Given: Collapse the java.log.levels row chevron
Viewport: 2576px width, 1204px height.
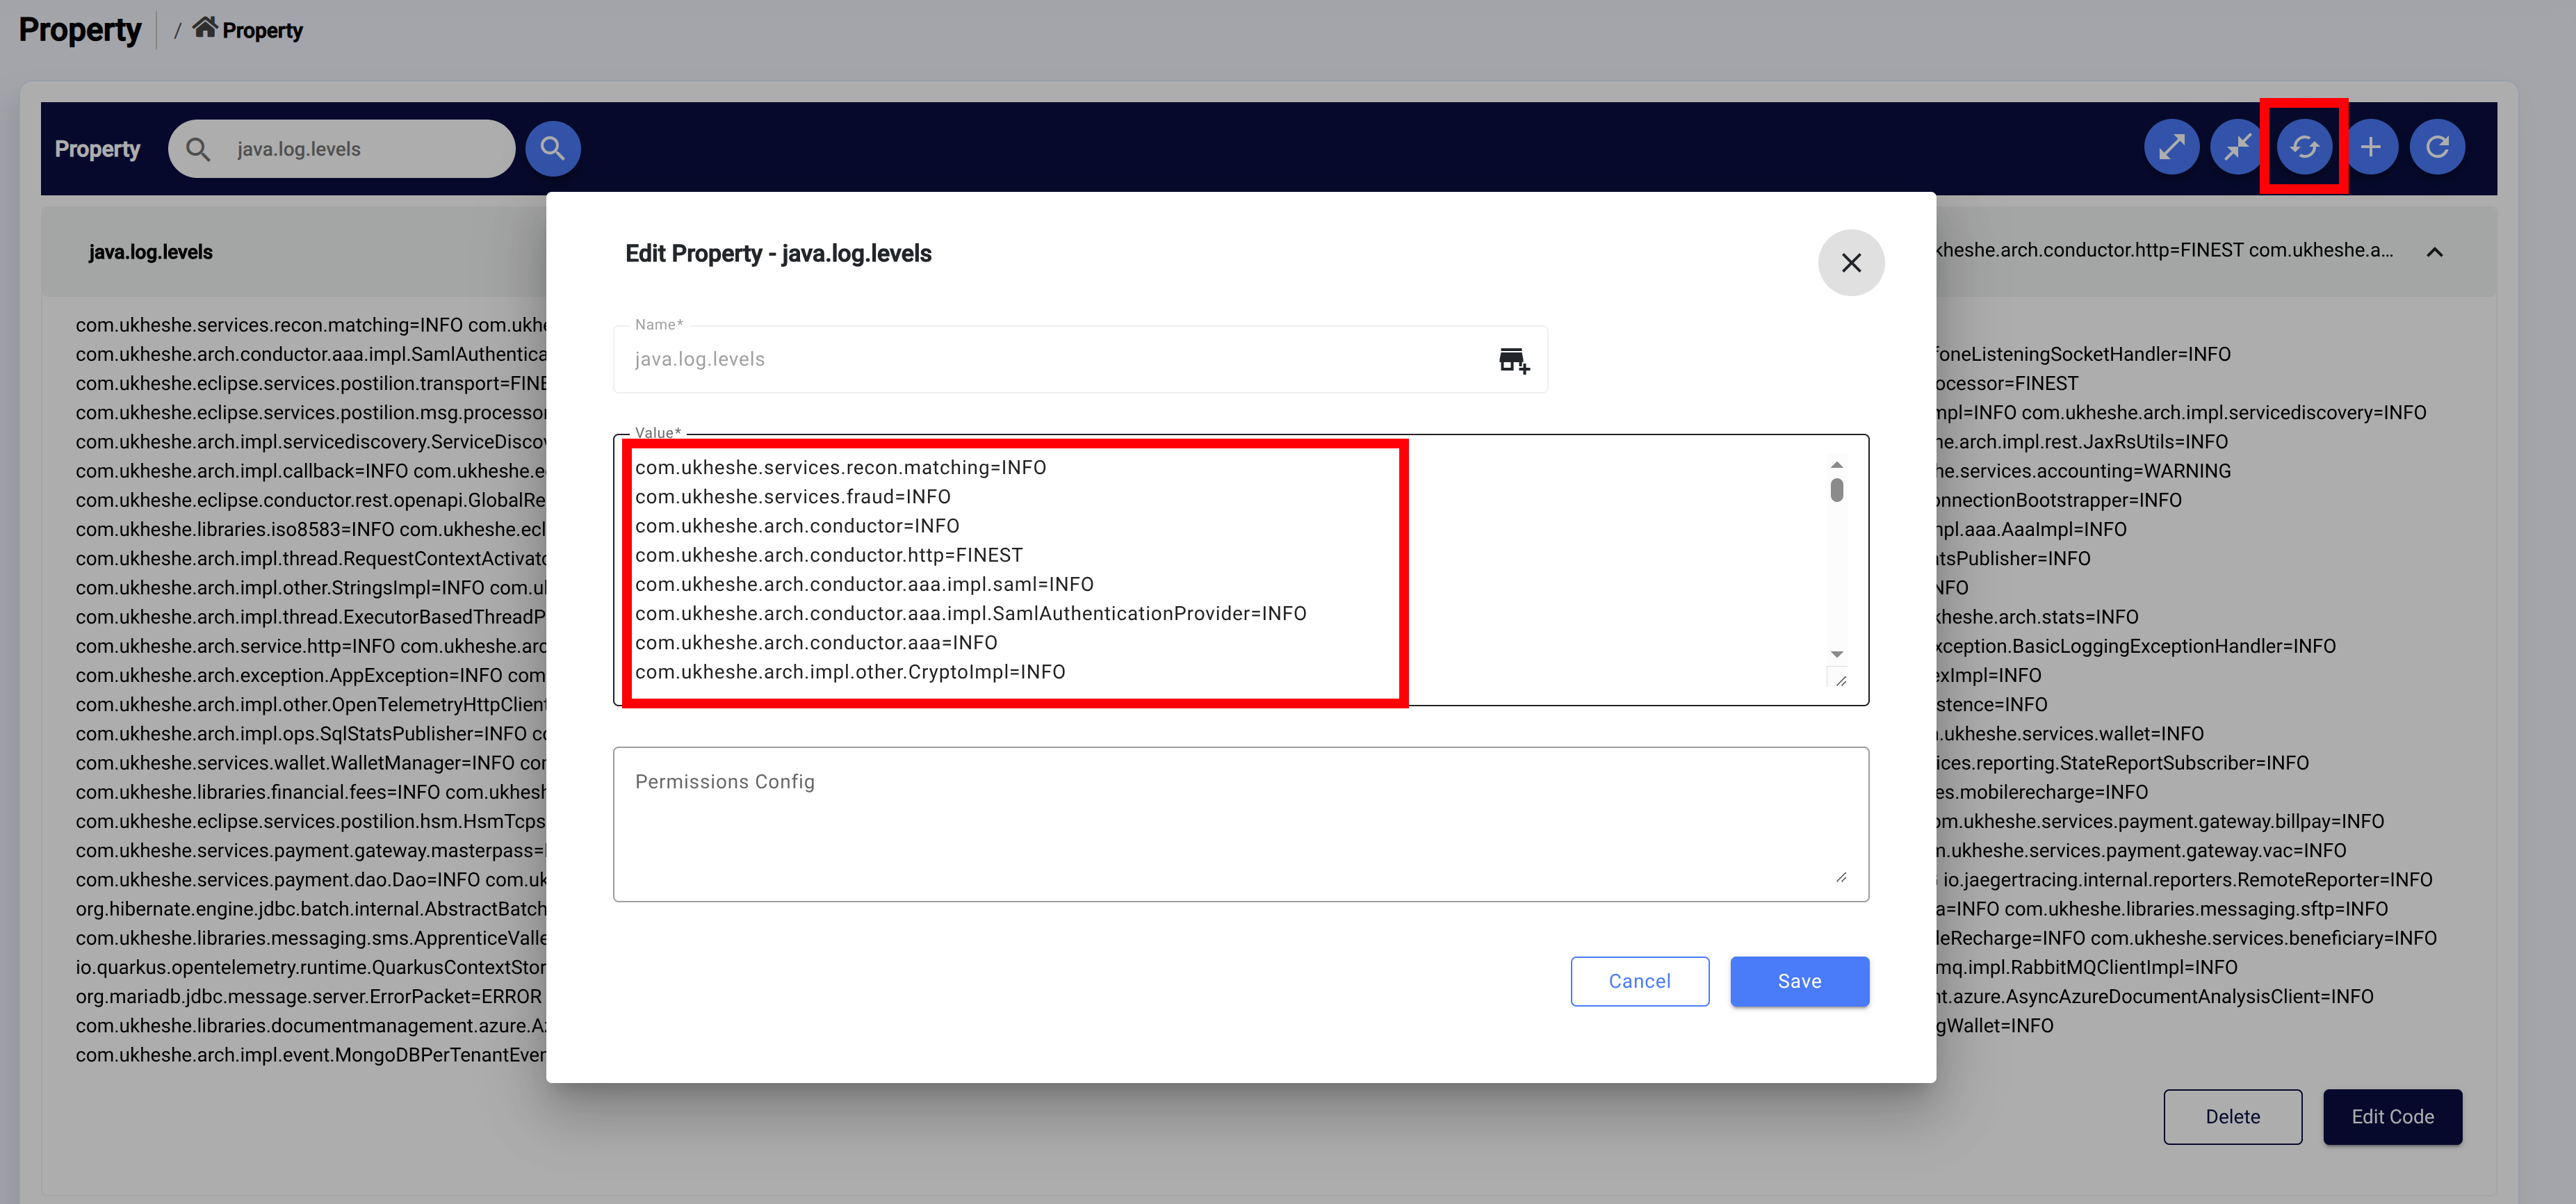Looking at the screenshot, I should pyautogui.click(x=2434, y=252).
